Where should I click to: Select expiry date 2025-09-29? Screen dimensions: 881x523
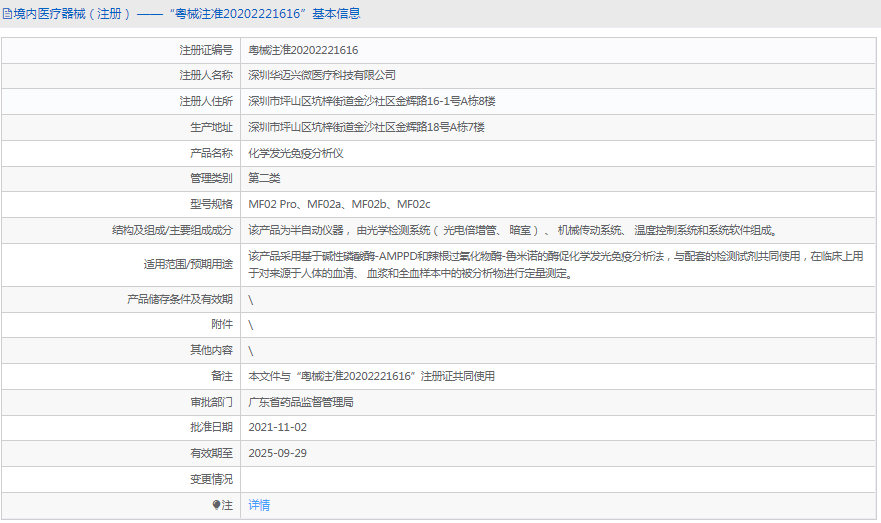point(278,453)
